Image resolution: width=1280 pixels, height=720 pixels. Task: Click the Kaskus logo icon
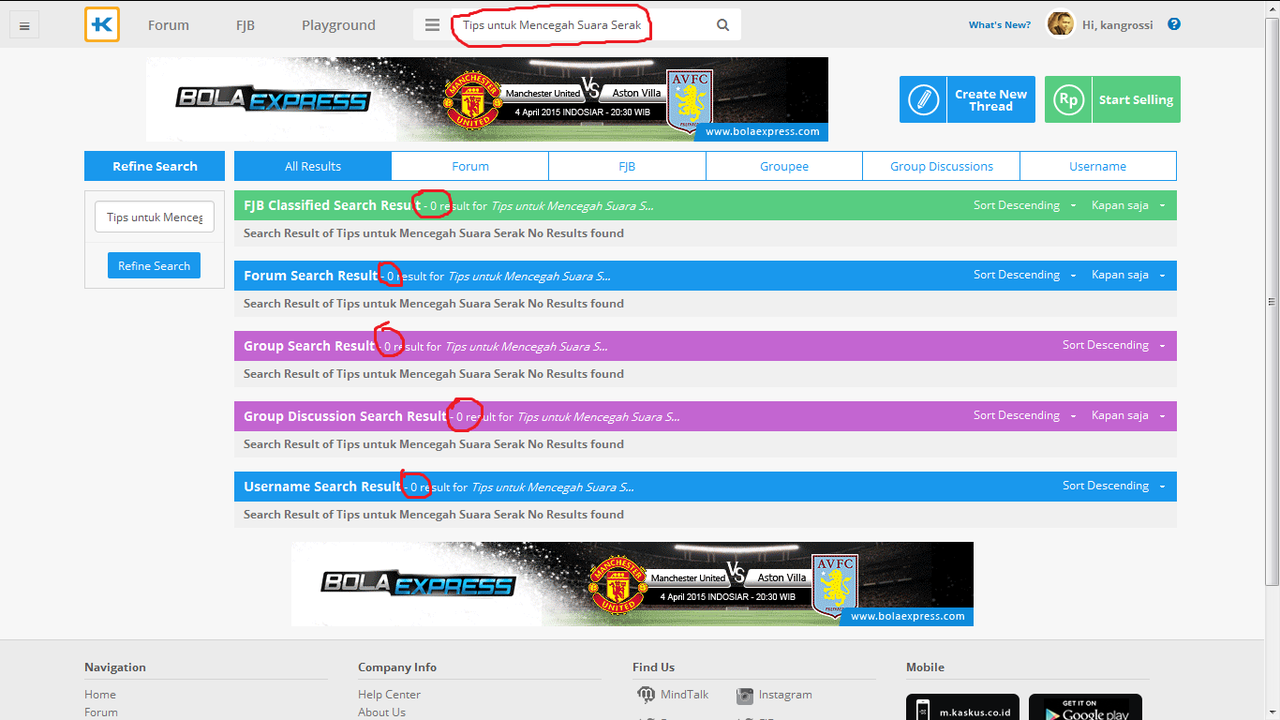[102, 25]
